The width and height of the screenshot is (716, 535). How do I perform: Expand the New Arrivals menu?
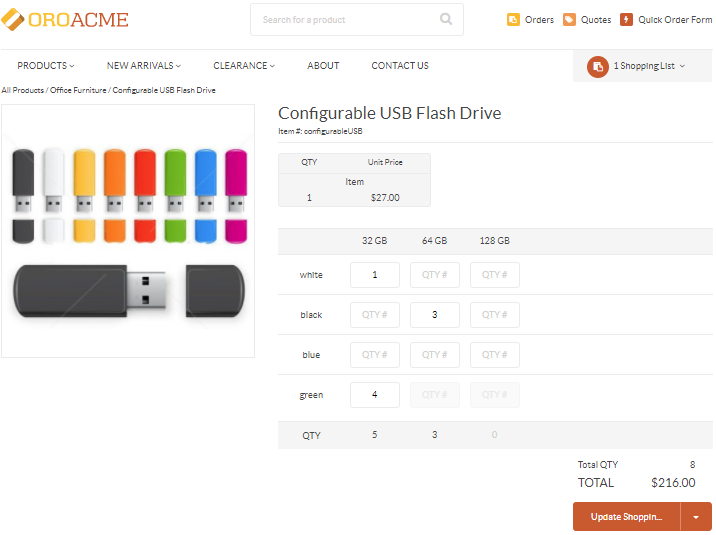(x=143, y=66)
